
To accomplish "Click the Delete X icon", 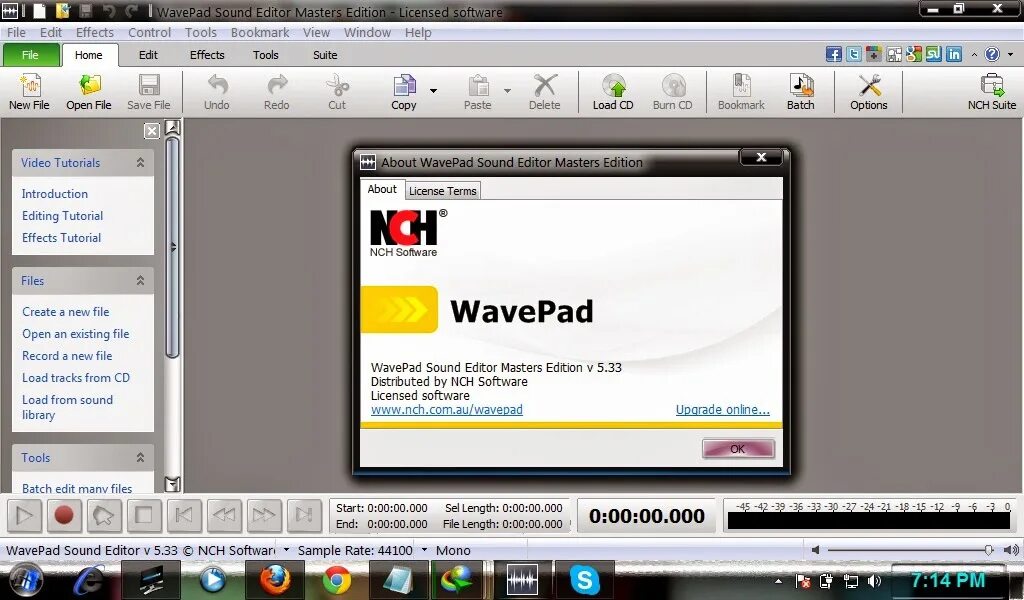I will 545,86.
